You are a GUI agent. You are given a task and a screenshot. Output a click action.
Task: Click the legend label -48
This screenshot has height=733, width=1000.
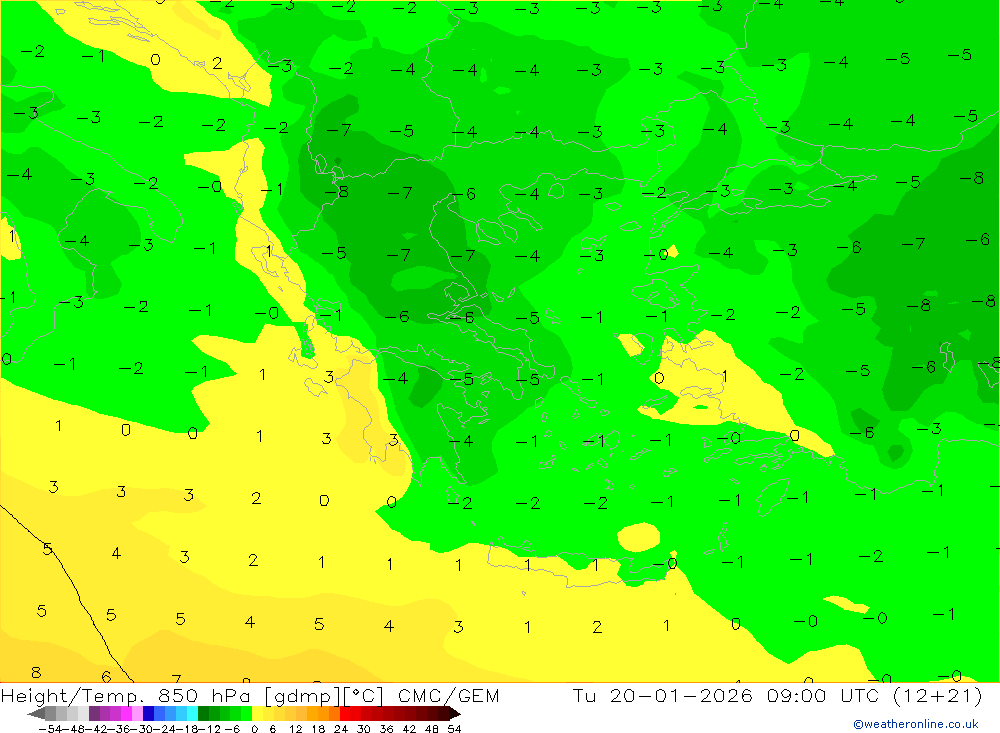[73, 729]
